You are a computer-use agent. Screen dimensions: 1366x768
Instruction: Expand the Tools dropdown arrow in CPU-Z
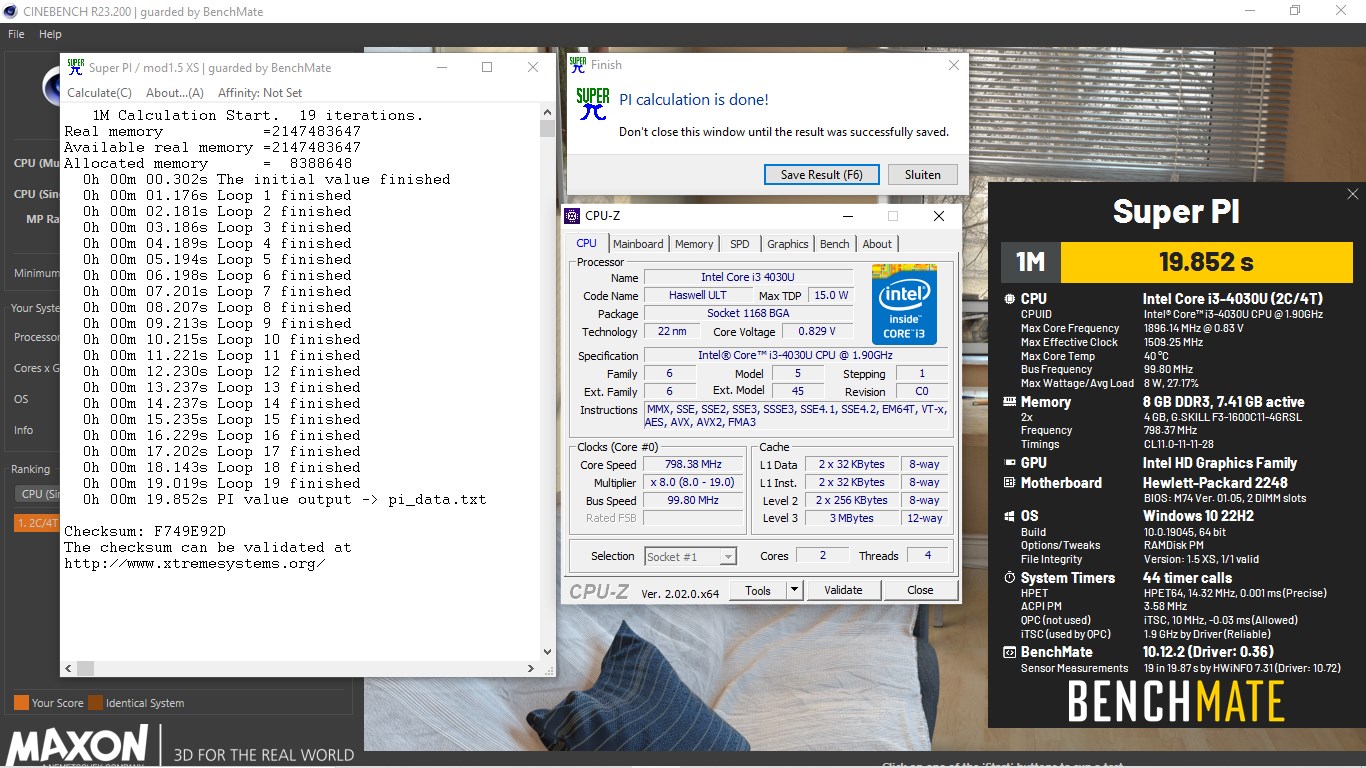[795, 591]
